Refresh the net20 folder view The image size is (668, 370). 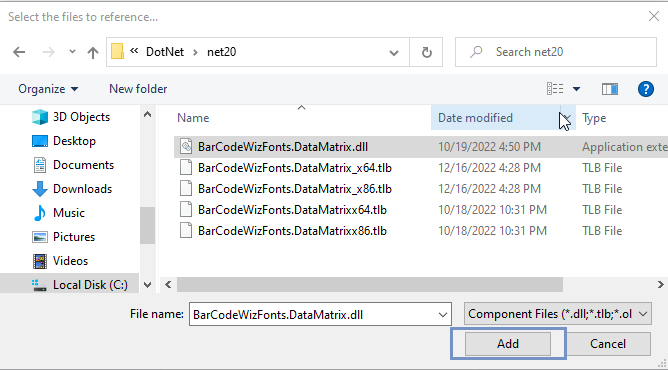pos(426,52)
